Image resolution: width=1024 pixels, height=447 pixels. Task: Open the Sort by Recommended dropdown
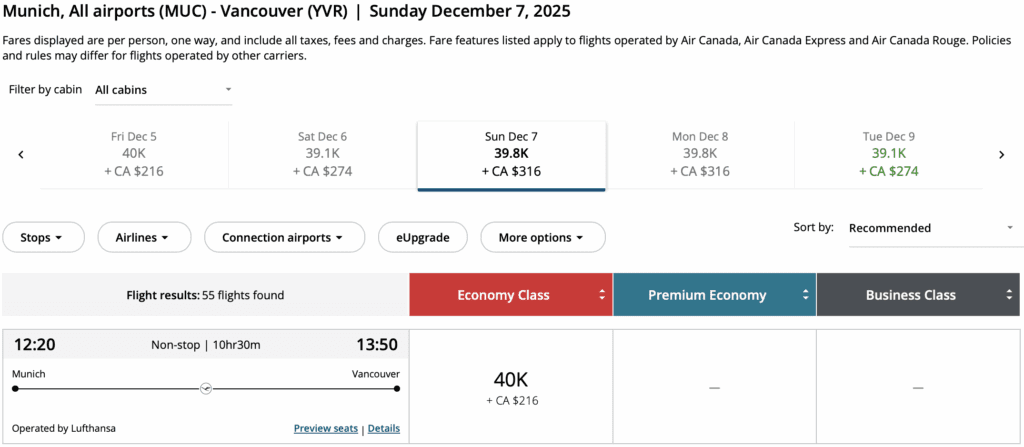(930, 228)
